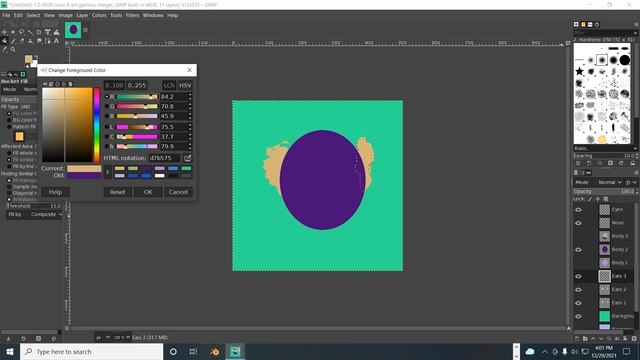Open the Colors menu
The height and width of the screenshot is (360, 640).
[99, 15]
